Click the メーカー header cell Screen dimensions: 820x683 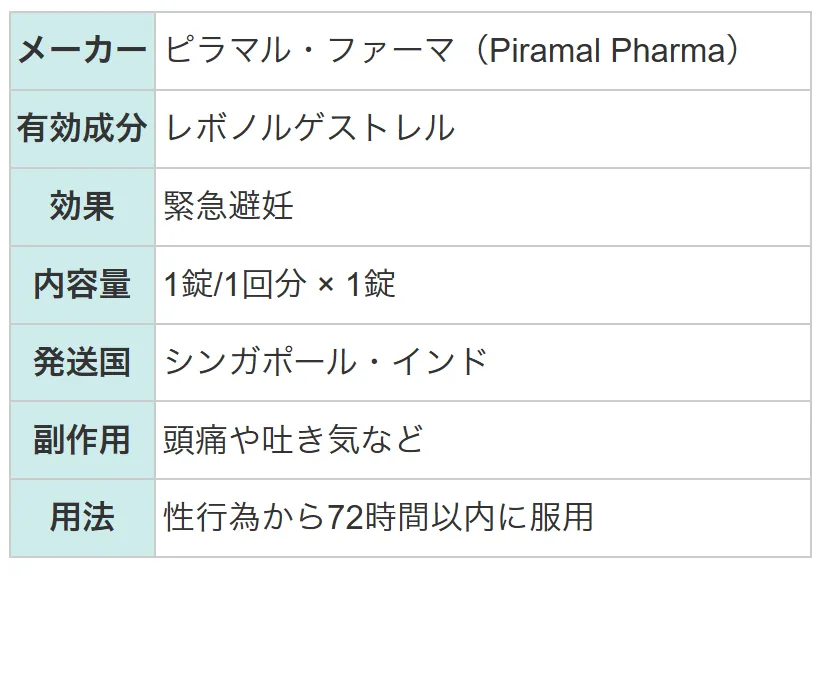click(x=83, y=51)
